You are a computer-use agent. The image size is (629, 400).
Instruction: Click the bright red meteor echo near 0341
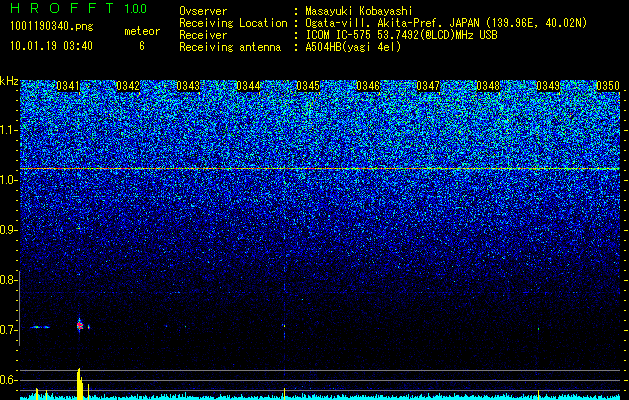pyautogui.click(x=79, y=325)
